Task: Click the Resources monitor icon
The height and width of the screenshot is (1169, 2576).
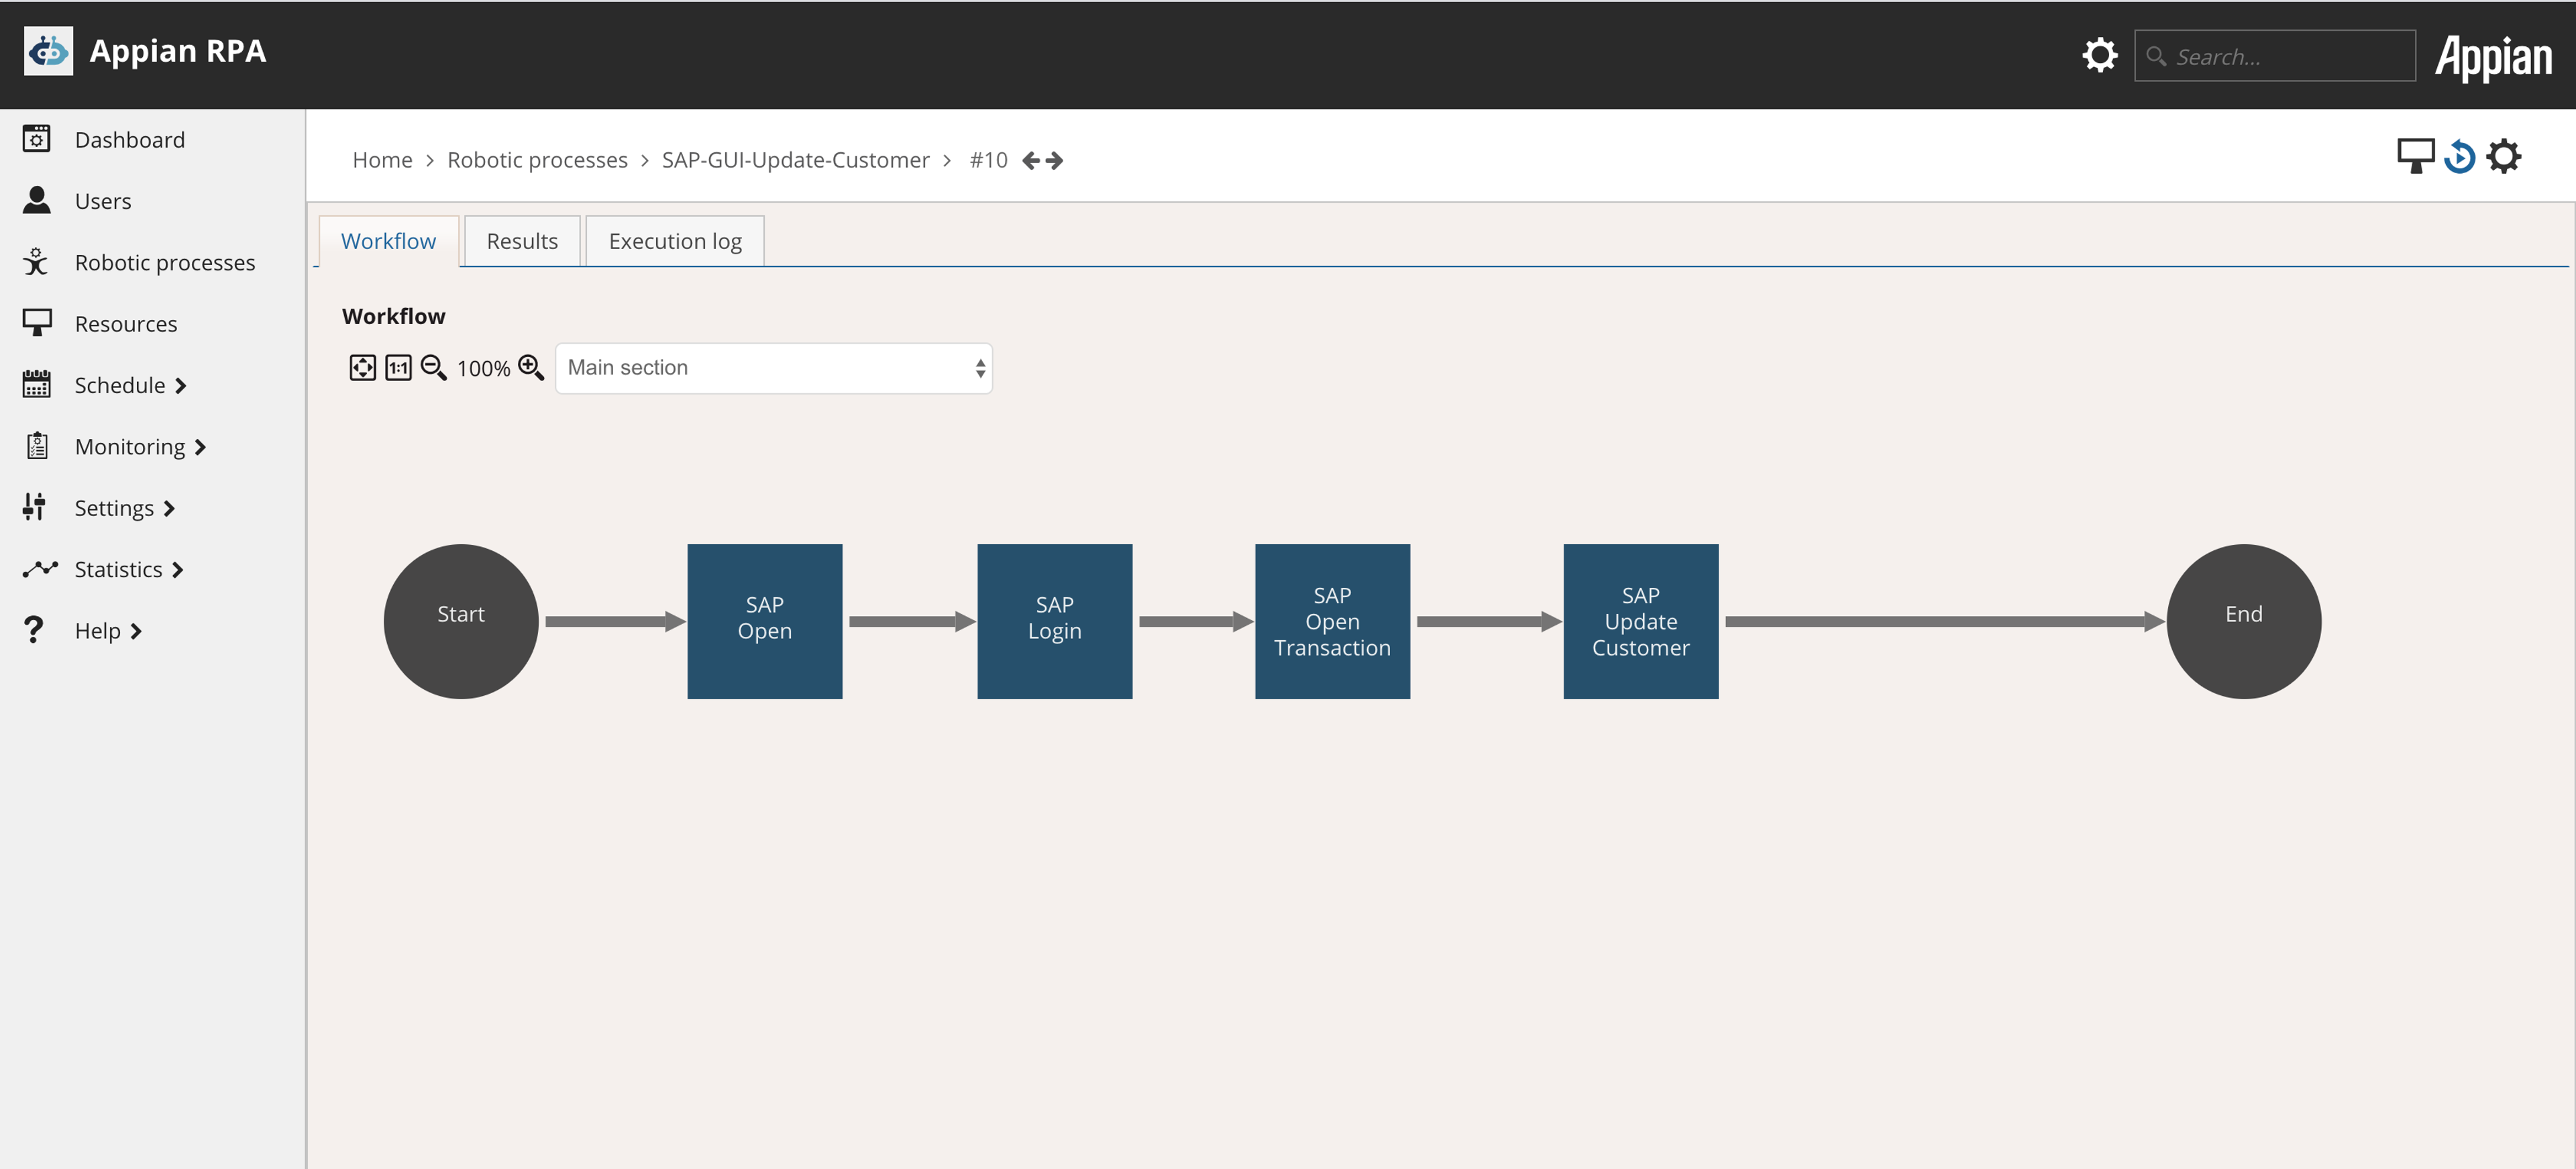Action: pos(37,323)
